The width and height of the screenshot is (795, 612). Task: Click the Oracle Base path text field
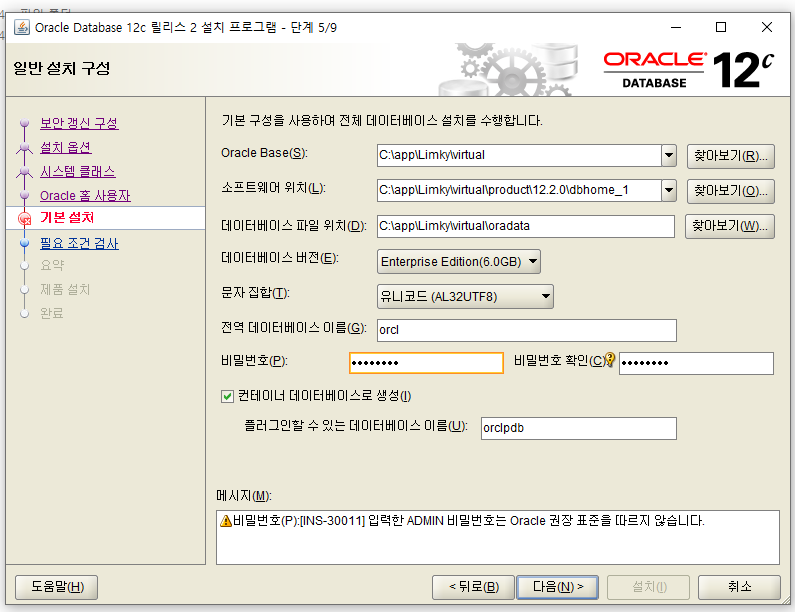(519, 155)
